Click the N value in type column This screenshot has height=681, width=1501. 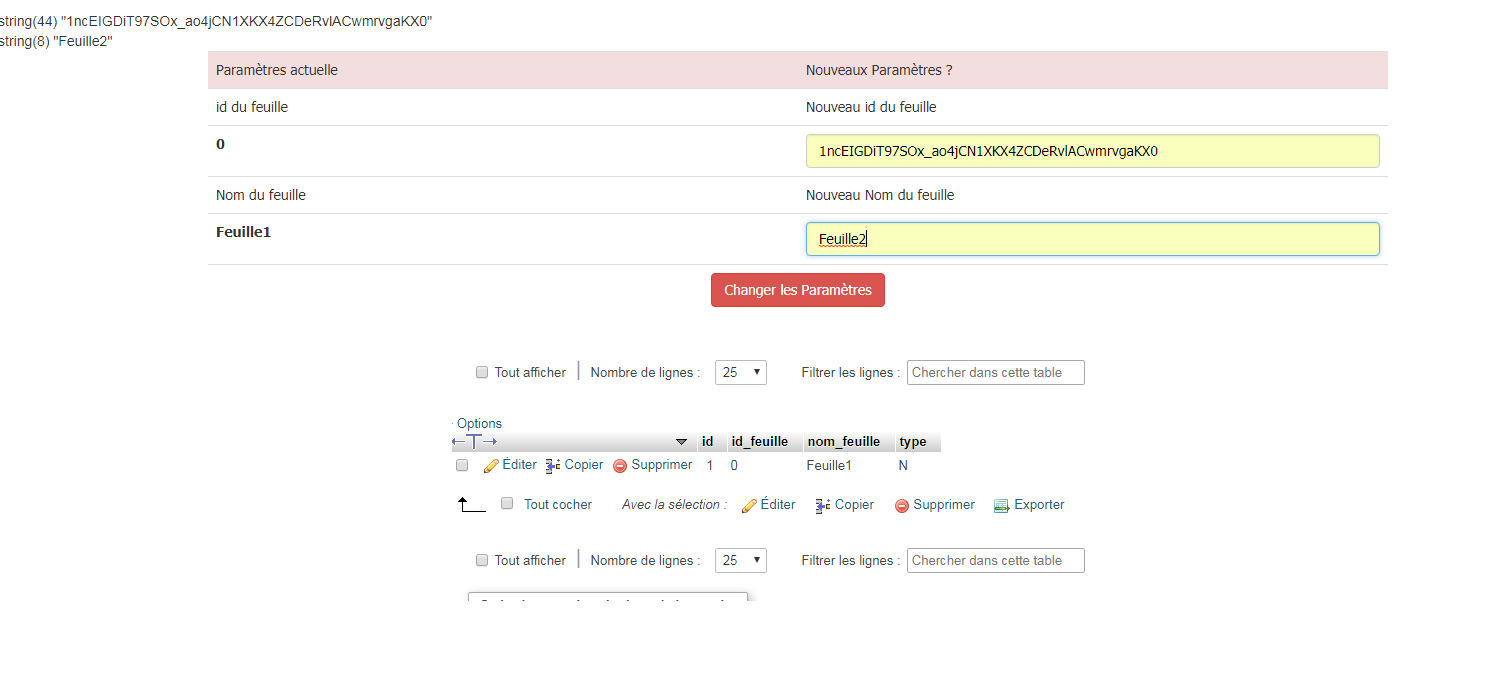(903, 465)
